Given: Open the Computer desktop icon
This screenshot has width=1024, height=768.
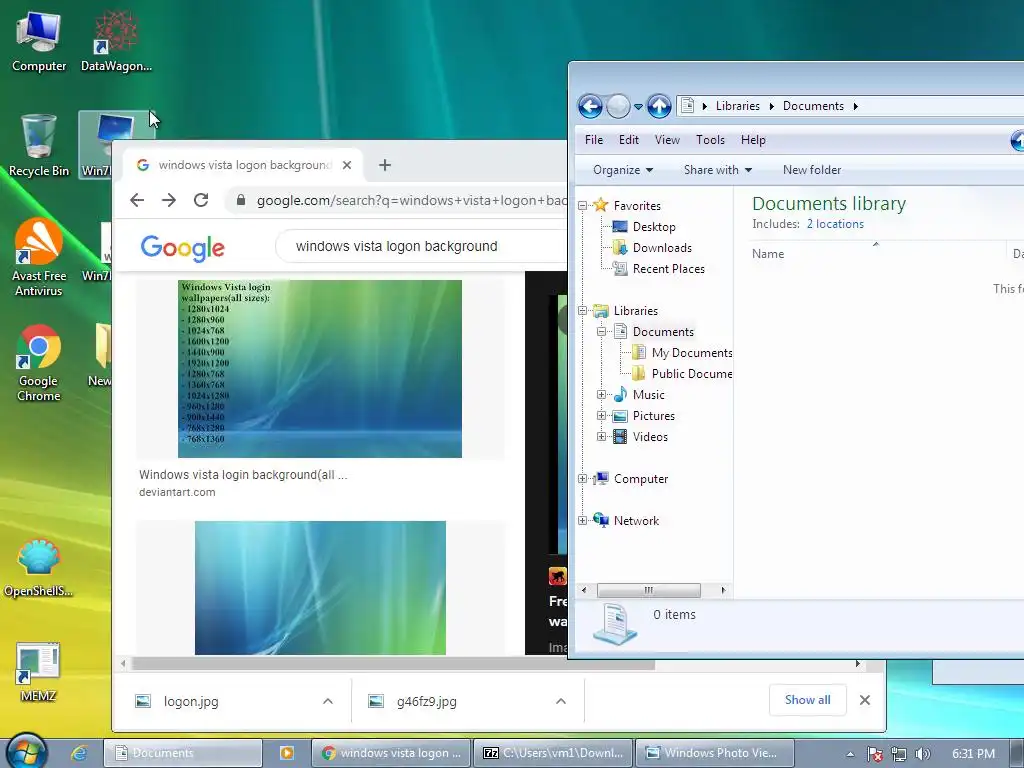Looking at the screenshot, I should pos(39,41).
